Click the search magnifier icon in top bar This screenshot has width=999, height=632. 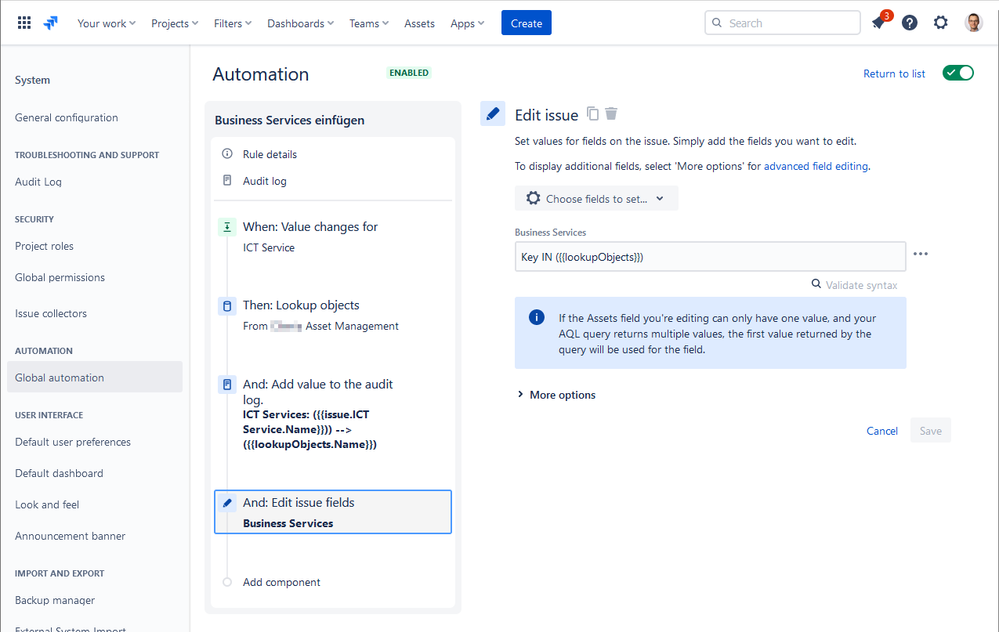coord(717,23)
